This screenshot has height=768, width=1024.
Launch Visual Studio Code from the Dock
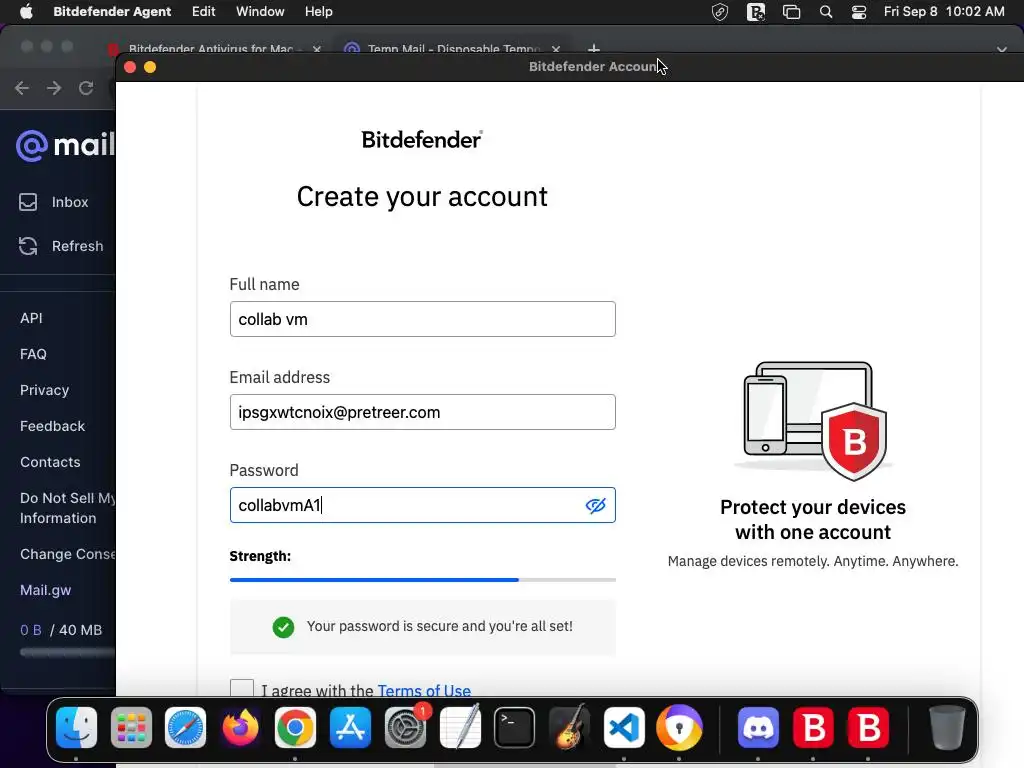click(x=624, y=727)
